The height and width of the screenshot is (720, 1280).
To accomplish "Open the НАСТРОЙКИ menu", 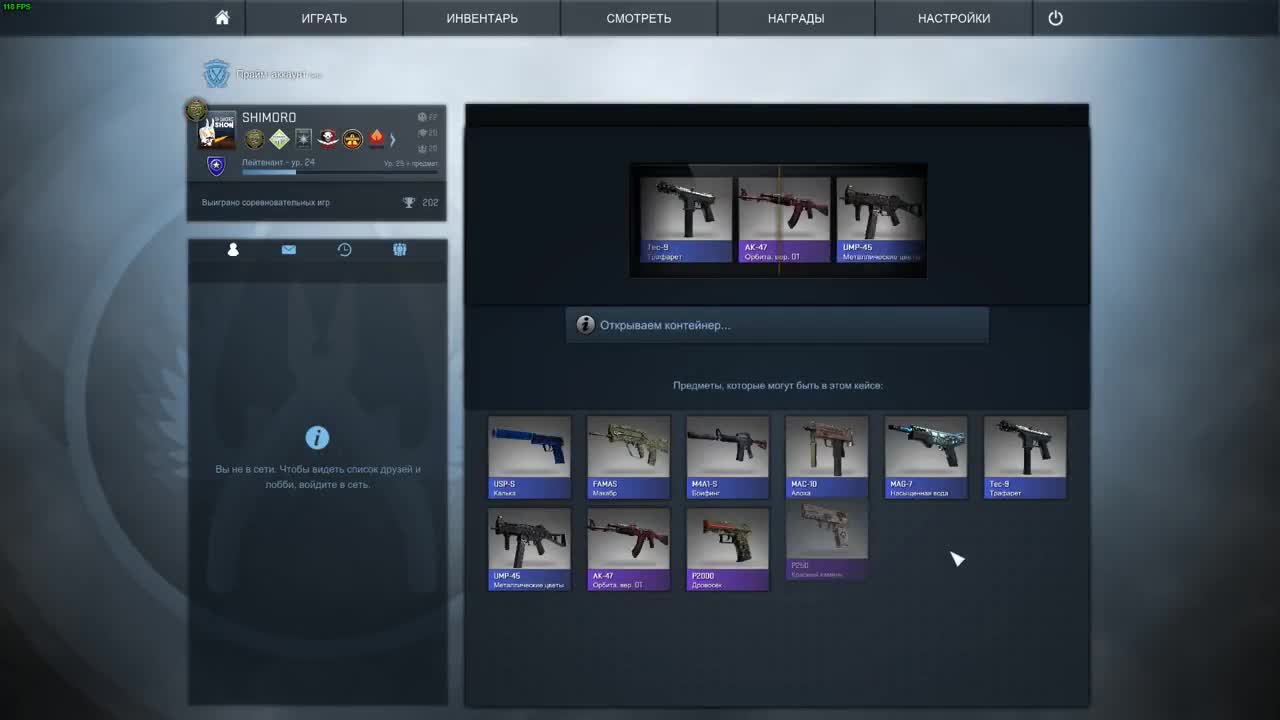I will pyautogui.click(x=954, y=18).
